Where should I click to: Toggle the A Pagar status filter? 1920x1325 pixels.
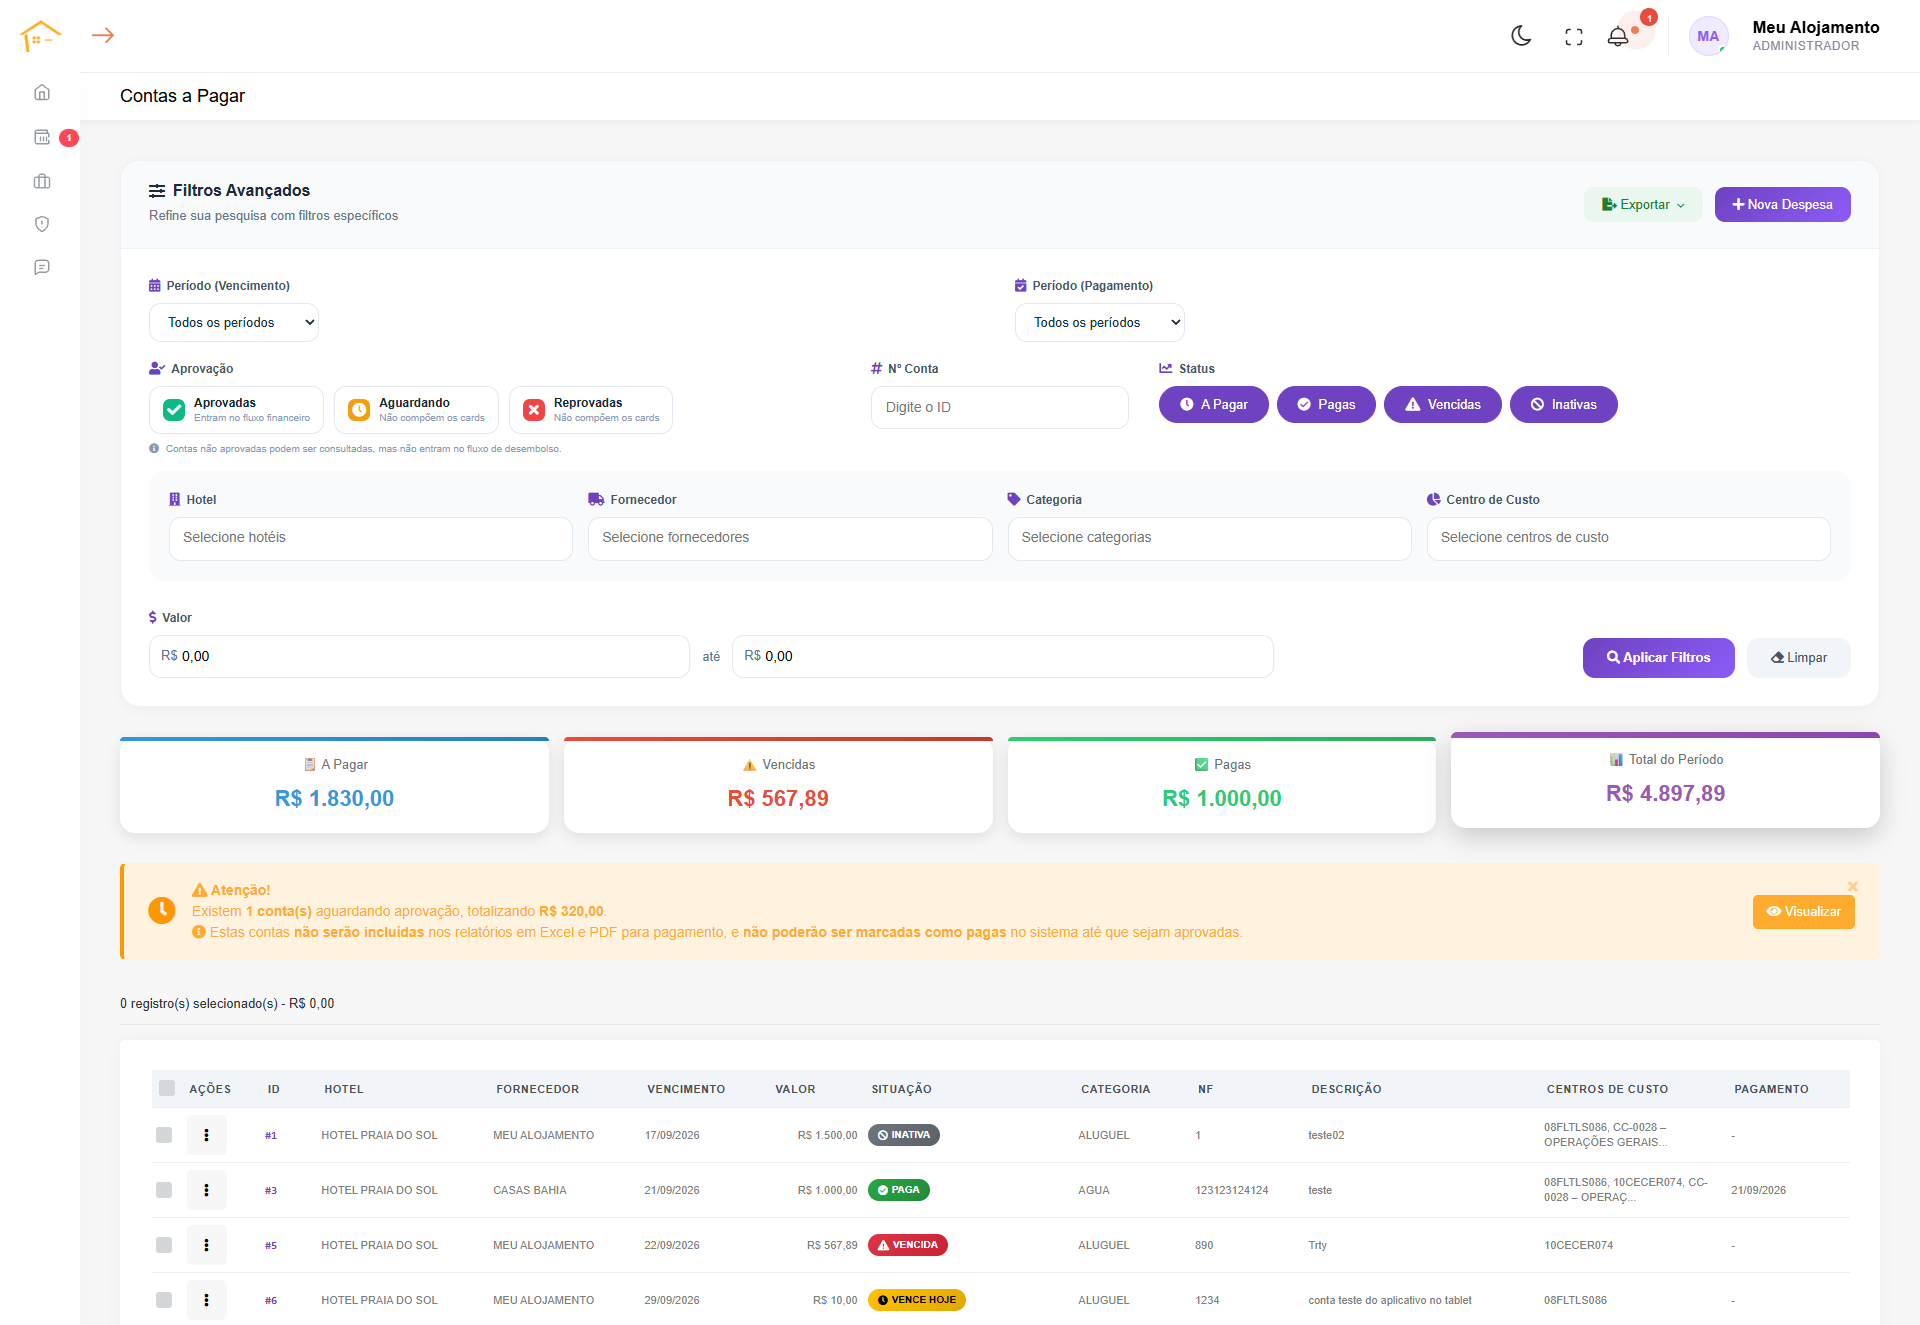pyautogui.click(x=1214, y=404)
